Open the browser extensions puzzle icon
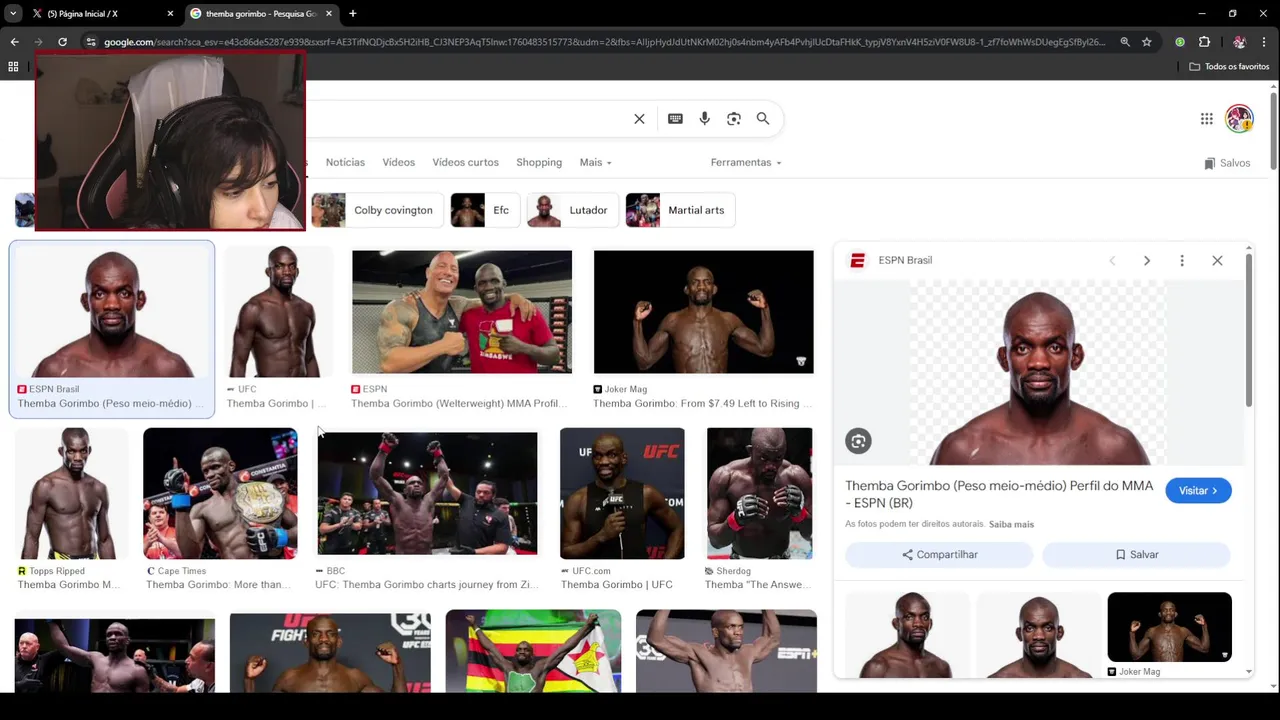This screenshot has width=1280, height=720. [1204, 42]
